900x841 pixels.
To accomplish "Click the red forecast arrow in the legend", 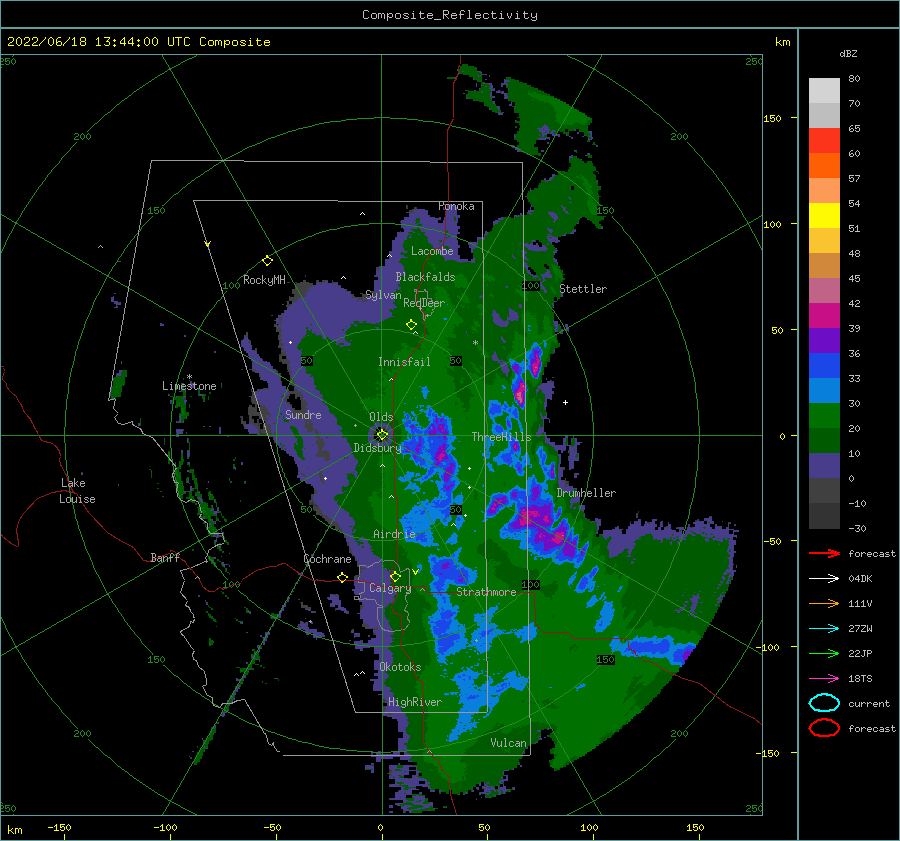I will pos(824,553).
